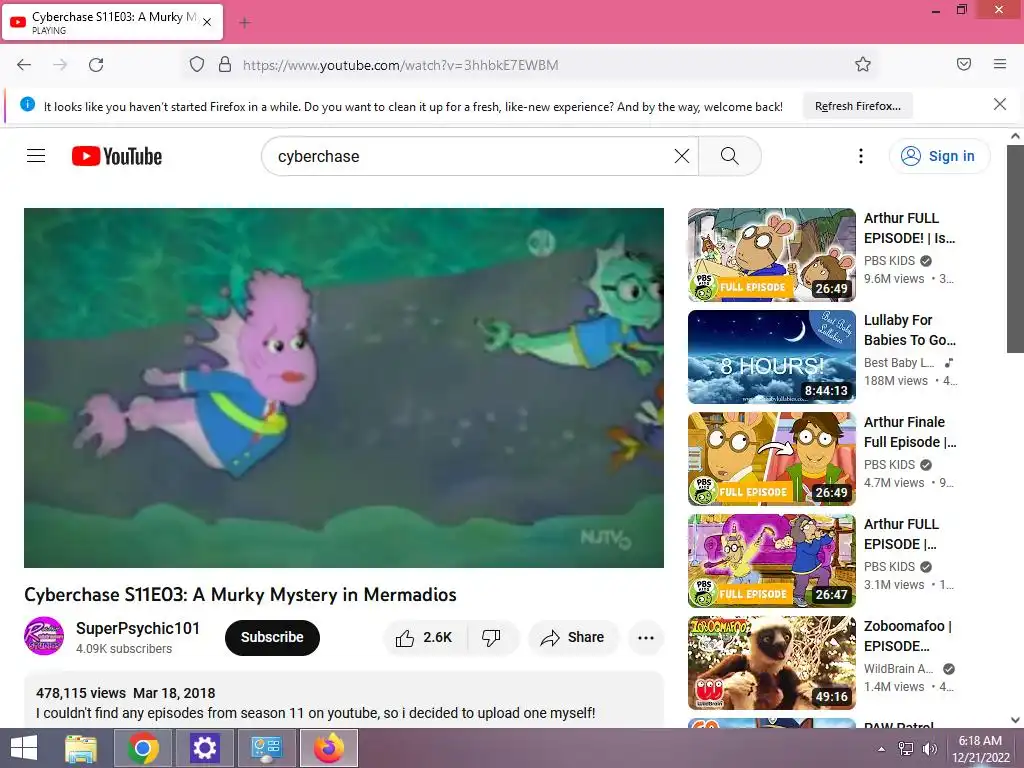The width and height of the screenshot is (1024, 768).
Task: Click the Best Baby L... channel name
Action: tap(899, 362)
